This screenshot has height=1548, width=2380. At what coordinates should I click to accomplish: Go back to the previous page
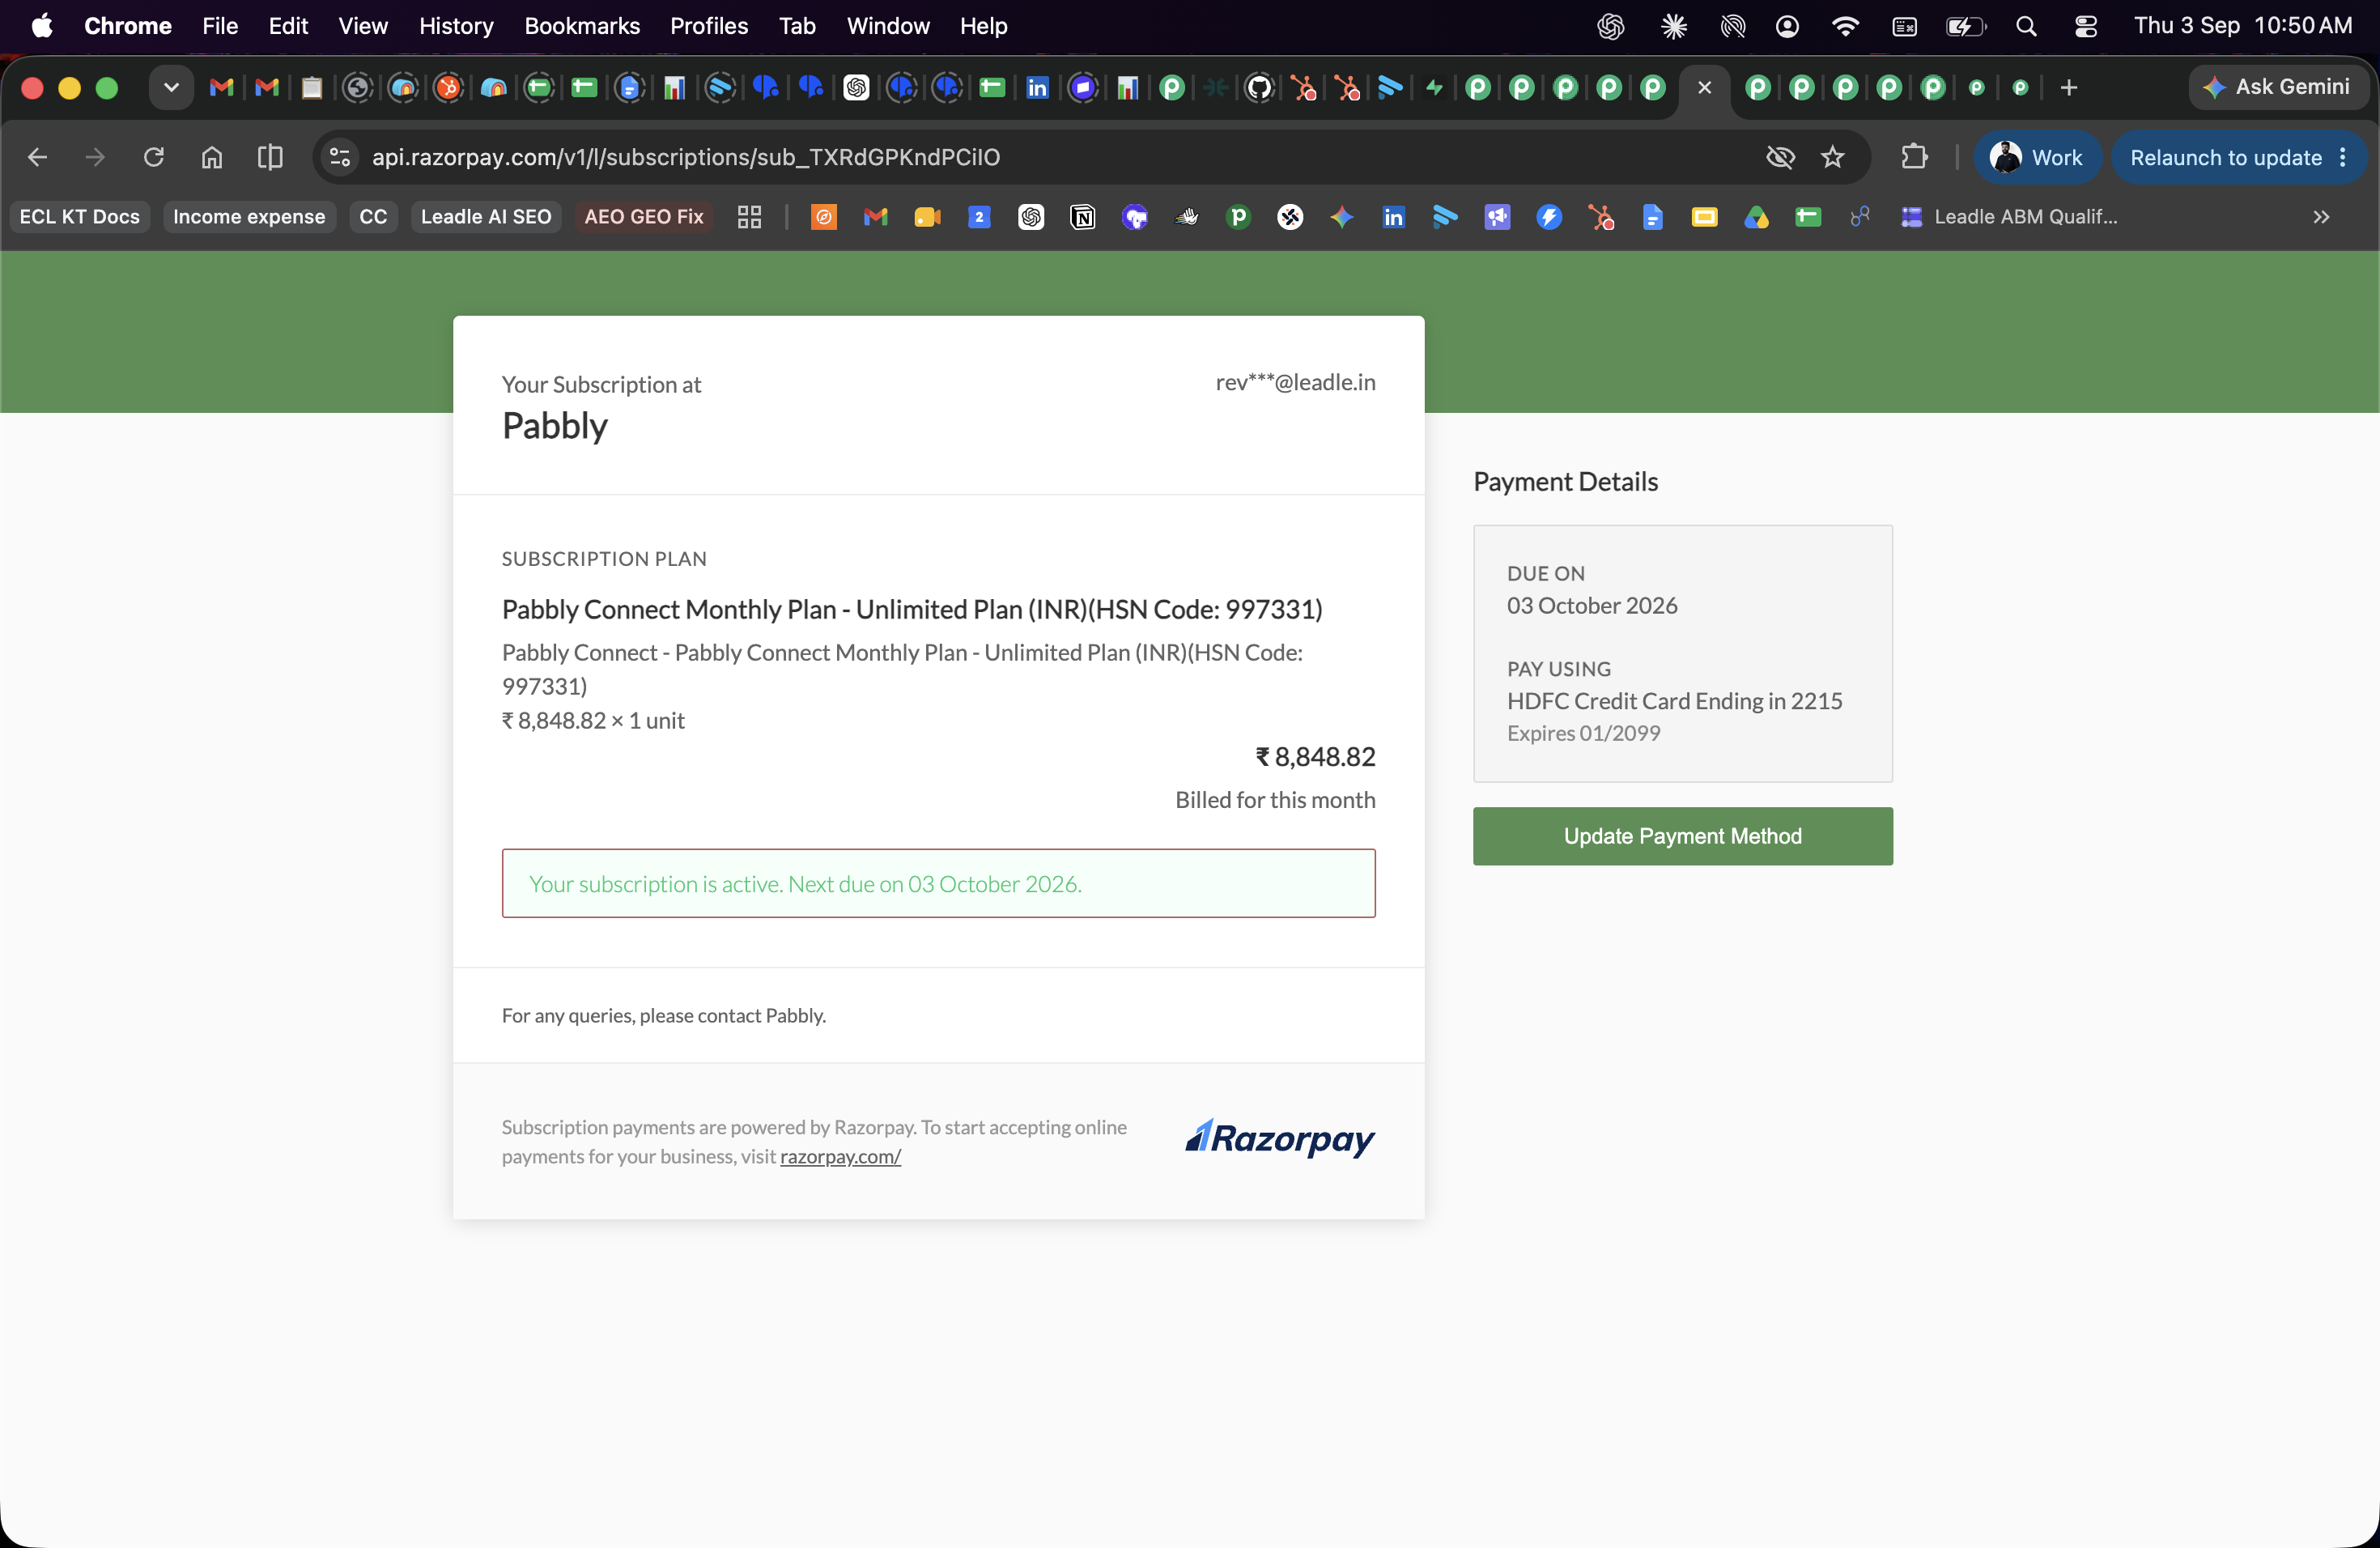point(37,157)
